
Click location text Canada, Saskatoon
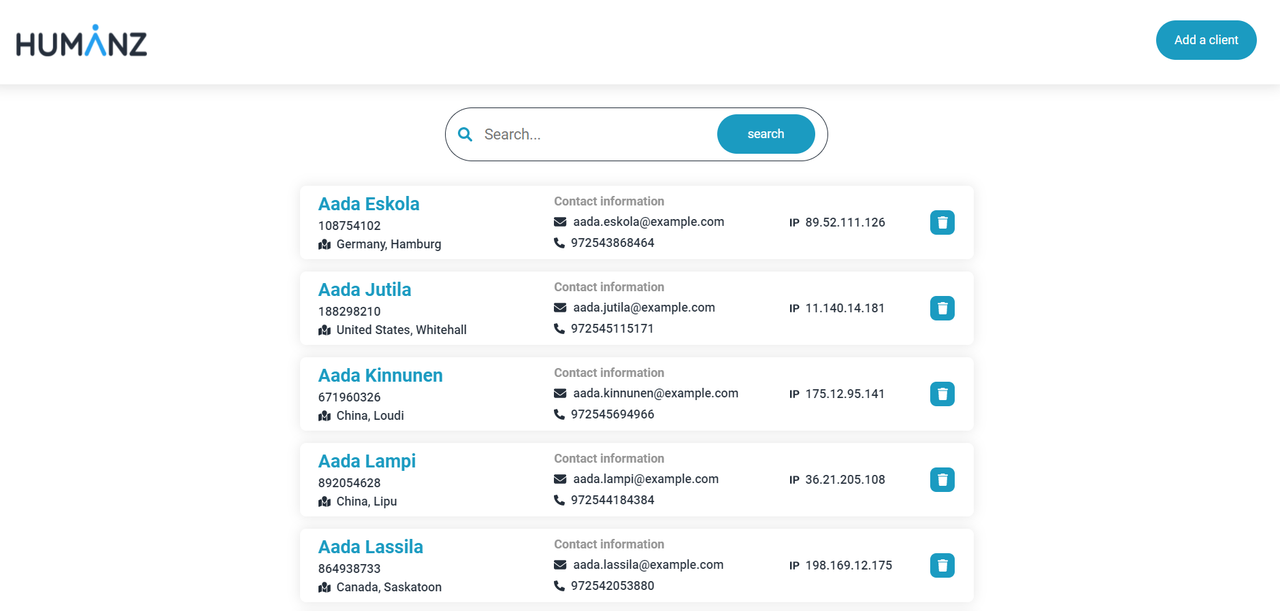point(389,588)
